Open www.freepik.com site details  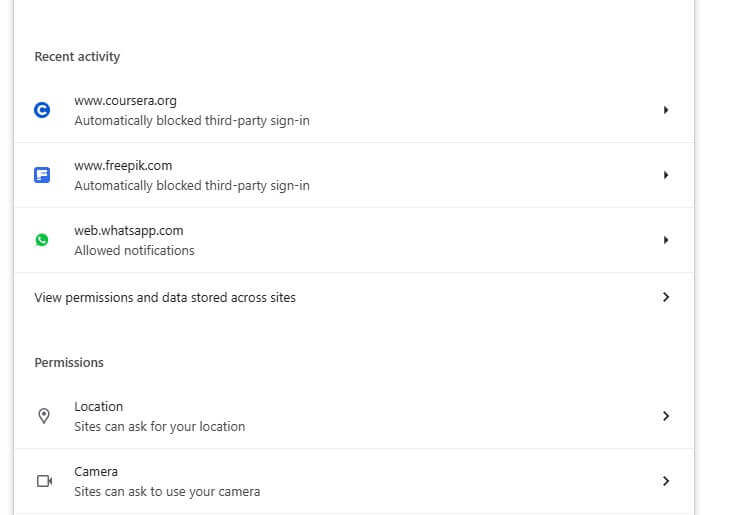click(354, 175)
